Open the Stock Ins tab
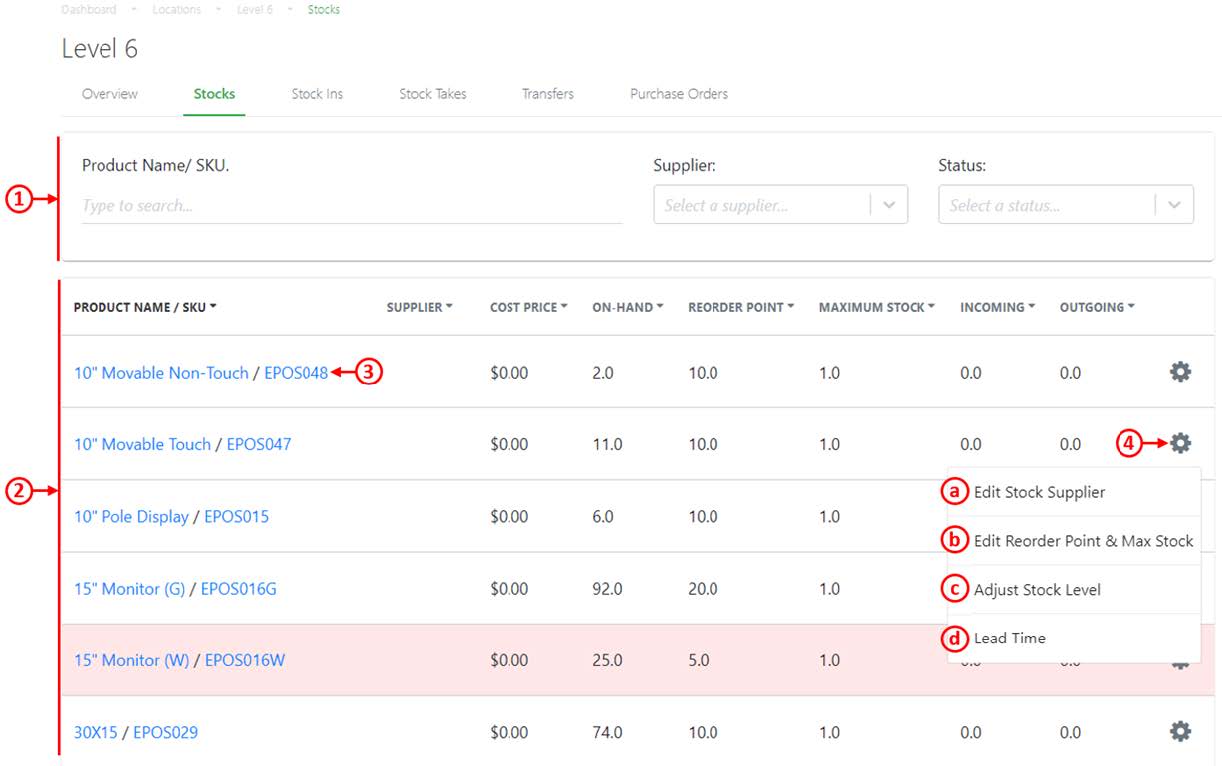Viewport: 1222px width, 766px height. pos(317,94)
